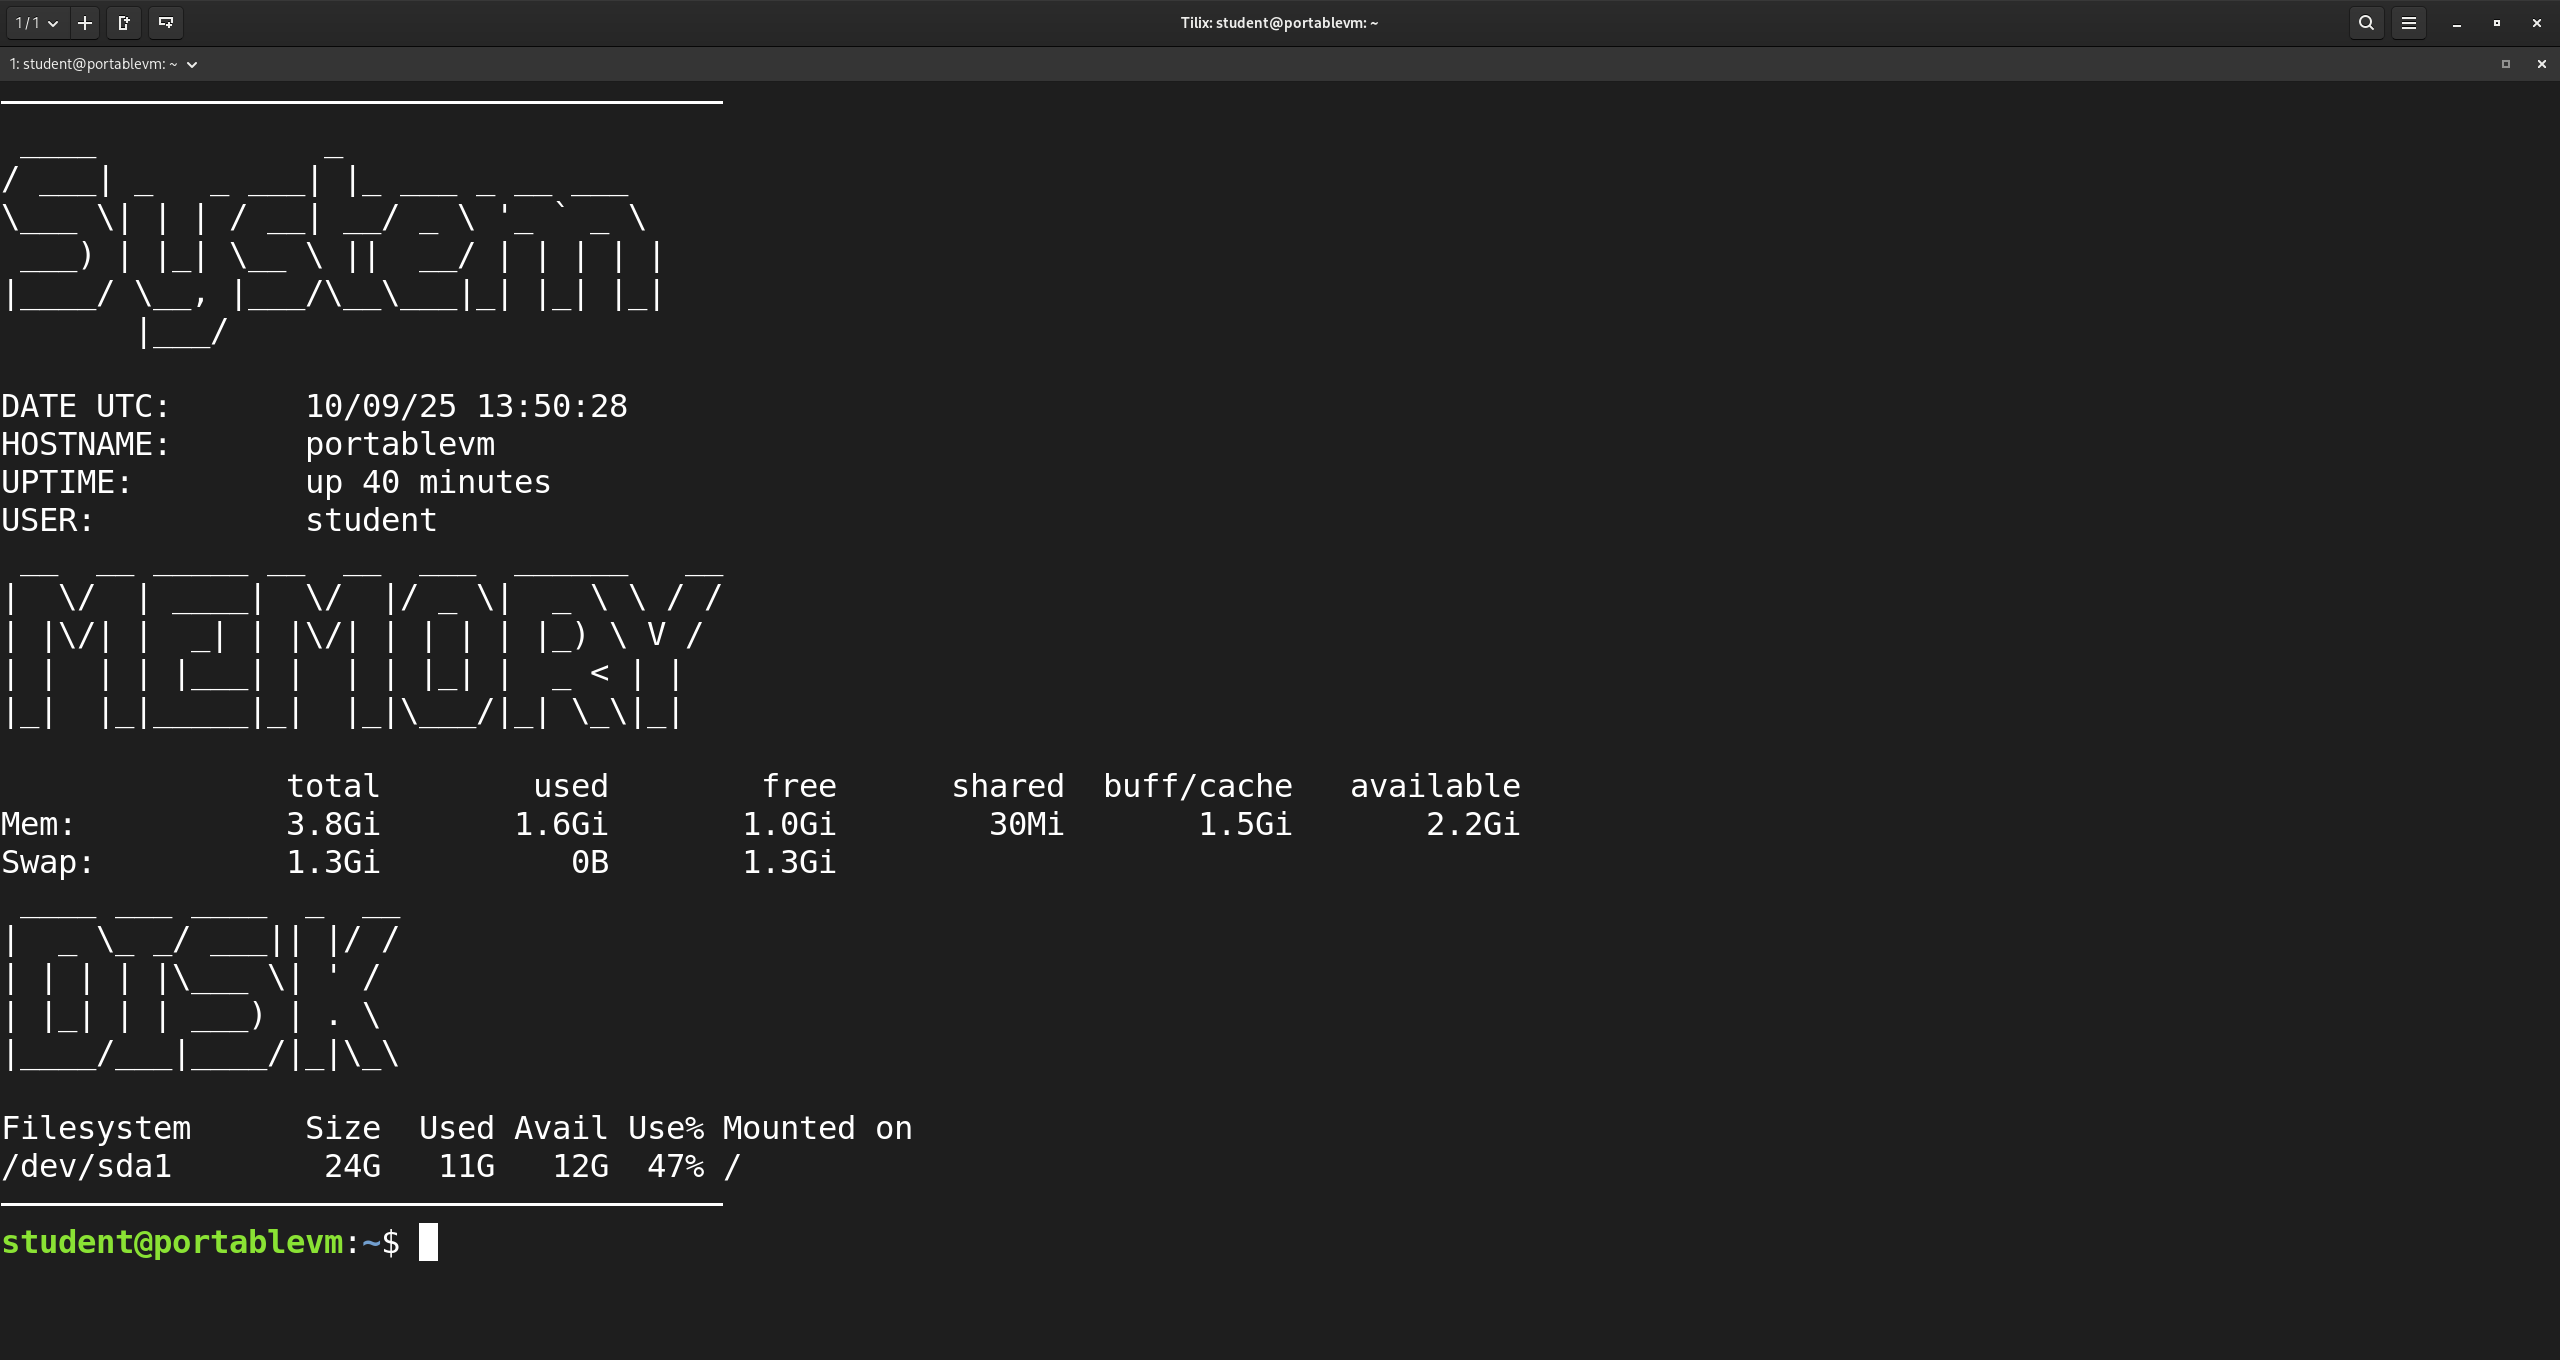Close the Tilix window

pyautogui.click(x=2537, y=23)
